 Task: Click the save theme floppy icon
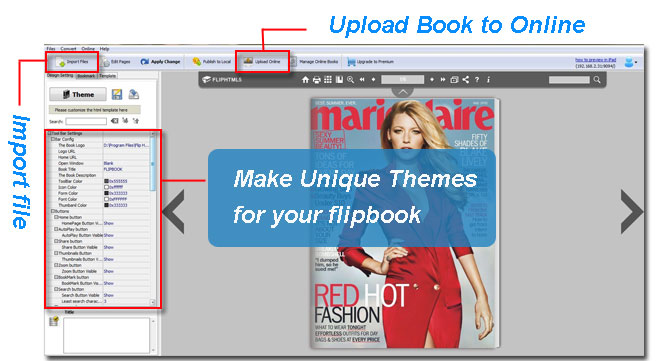(x=117, y=94)
